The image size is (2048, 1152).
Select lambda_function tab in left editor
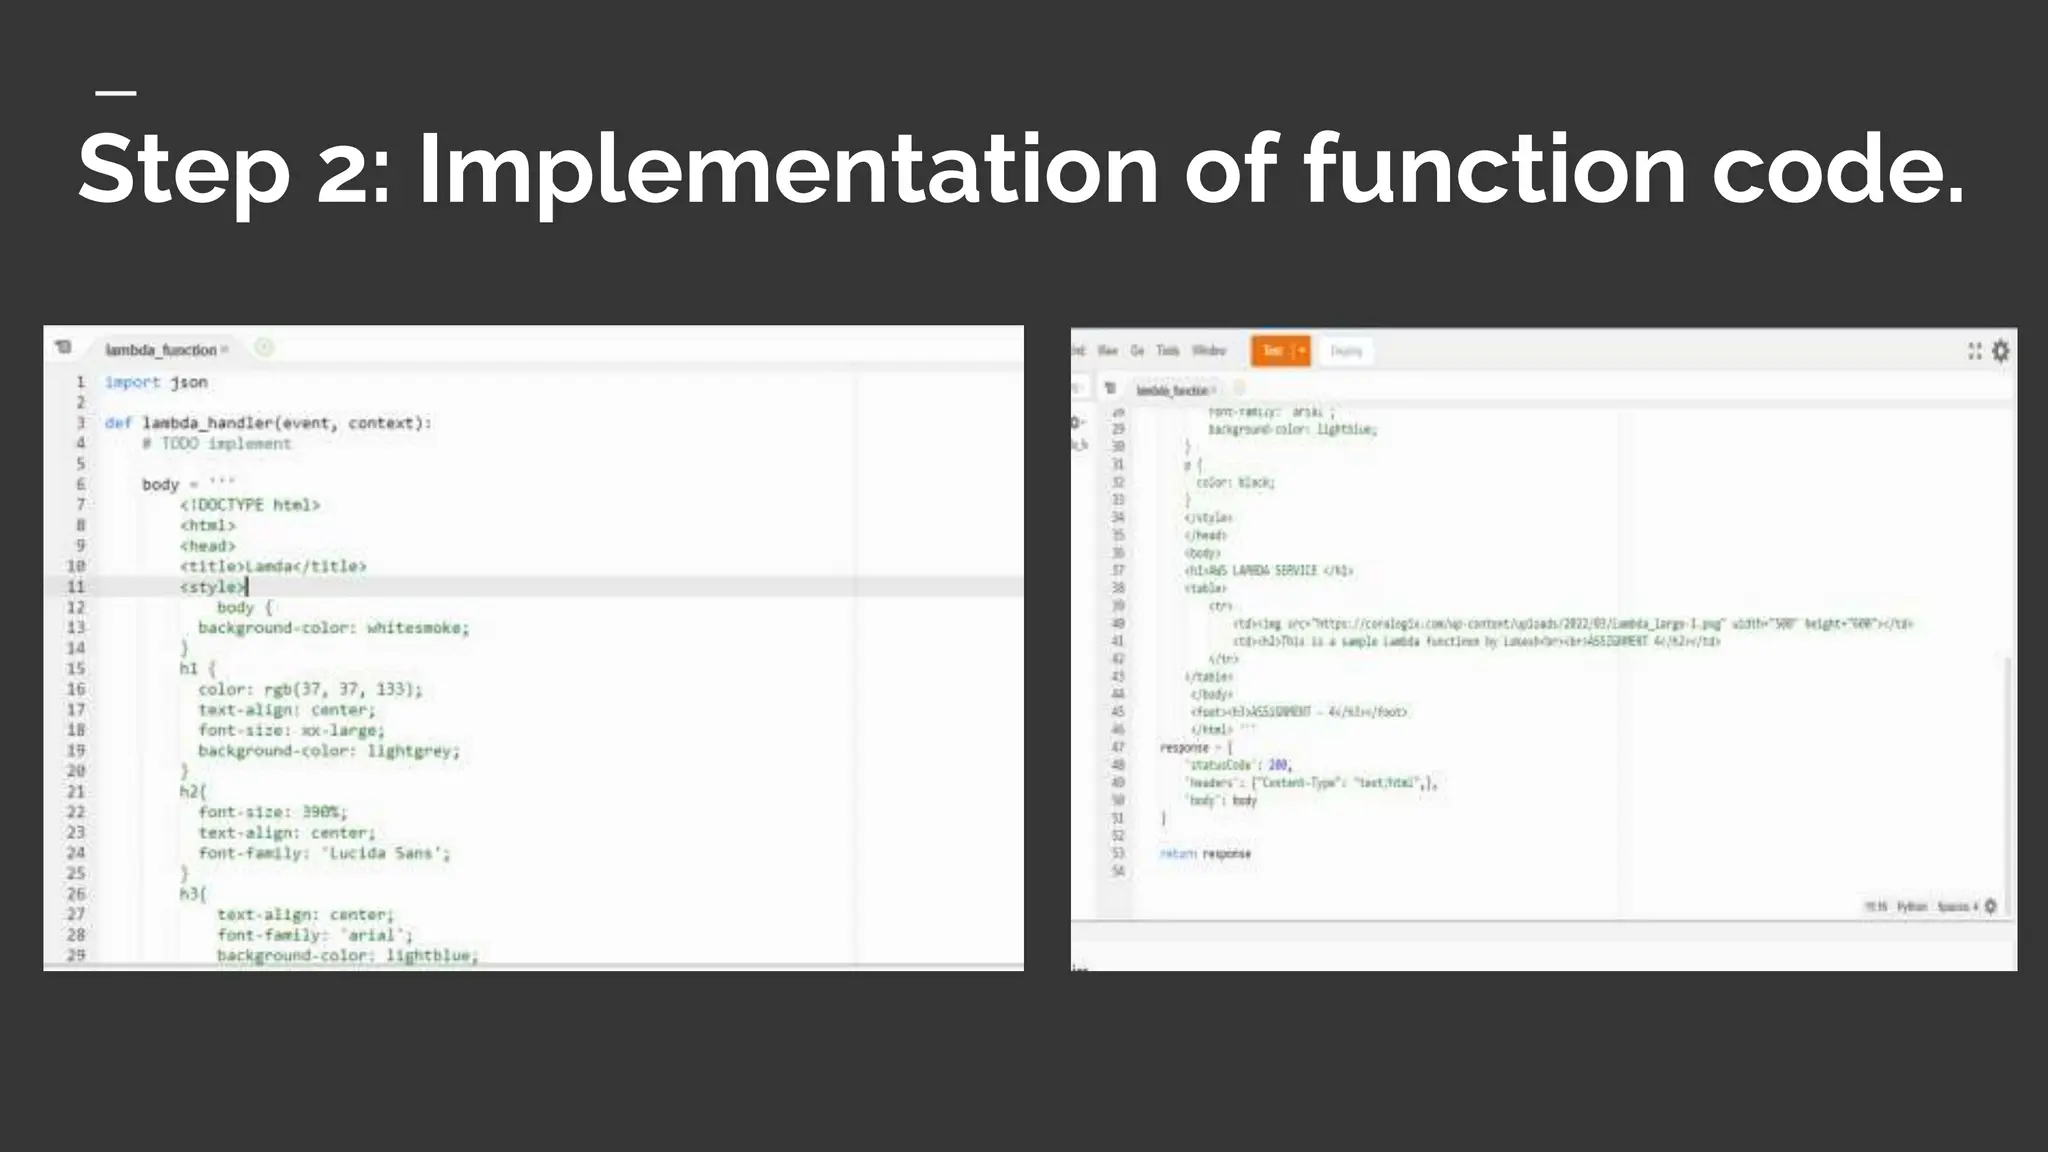coord(161,350)
